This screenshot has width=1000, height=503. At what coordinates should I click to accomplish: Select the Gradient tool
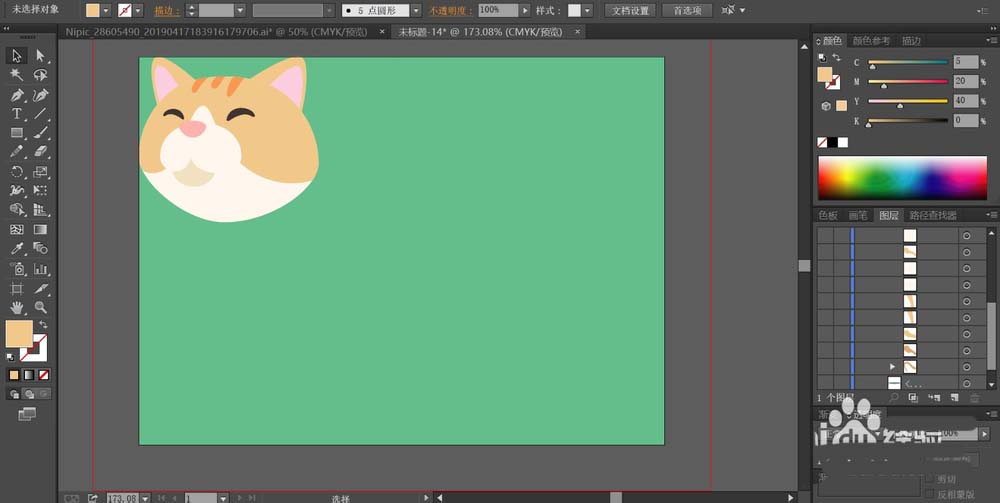[x=40, y=230]
